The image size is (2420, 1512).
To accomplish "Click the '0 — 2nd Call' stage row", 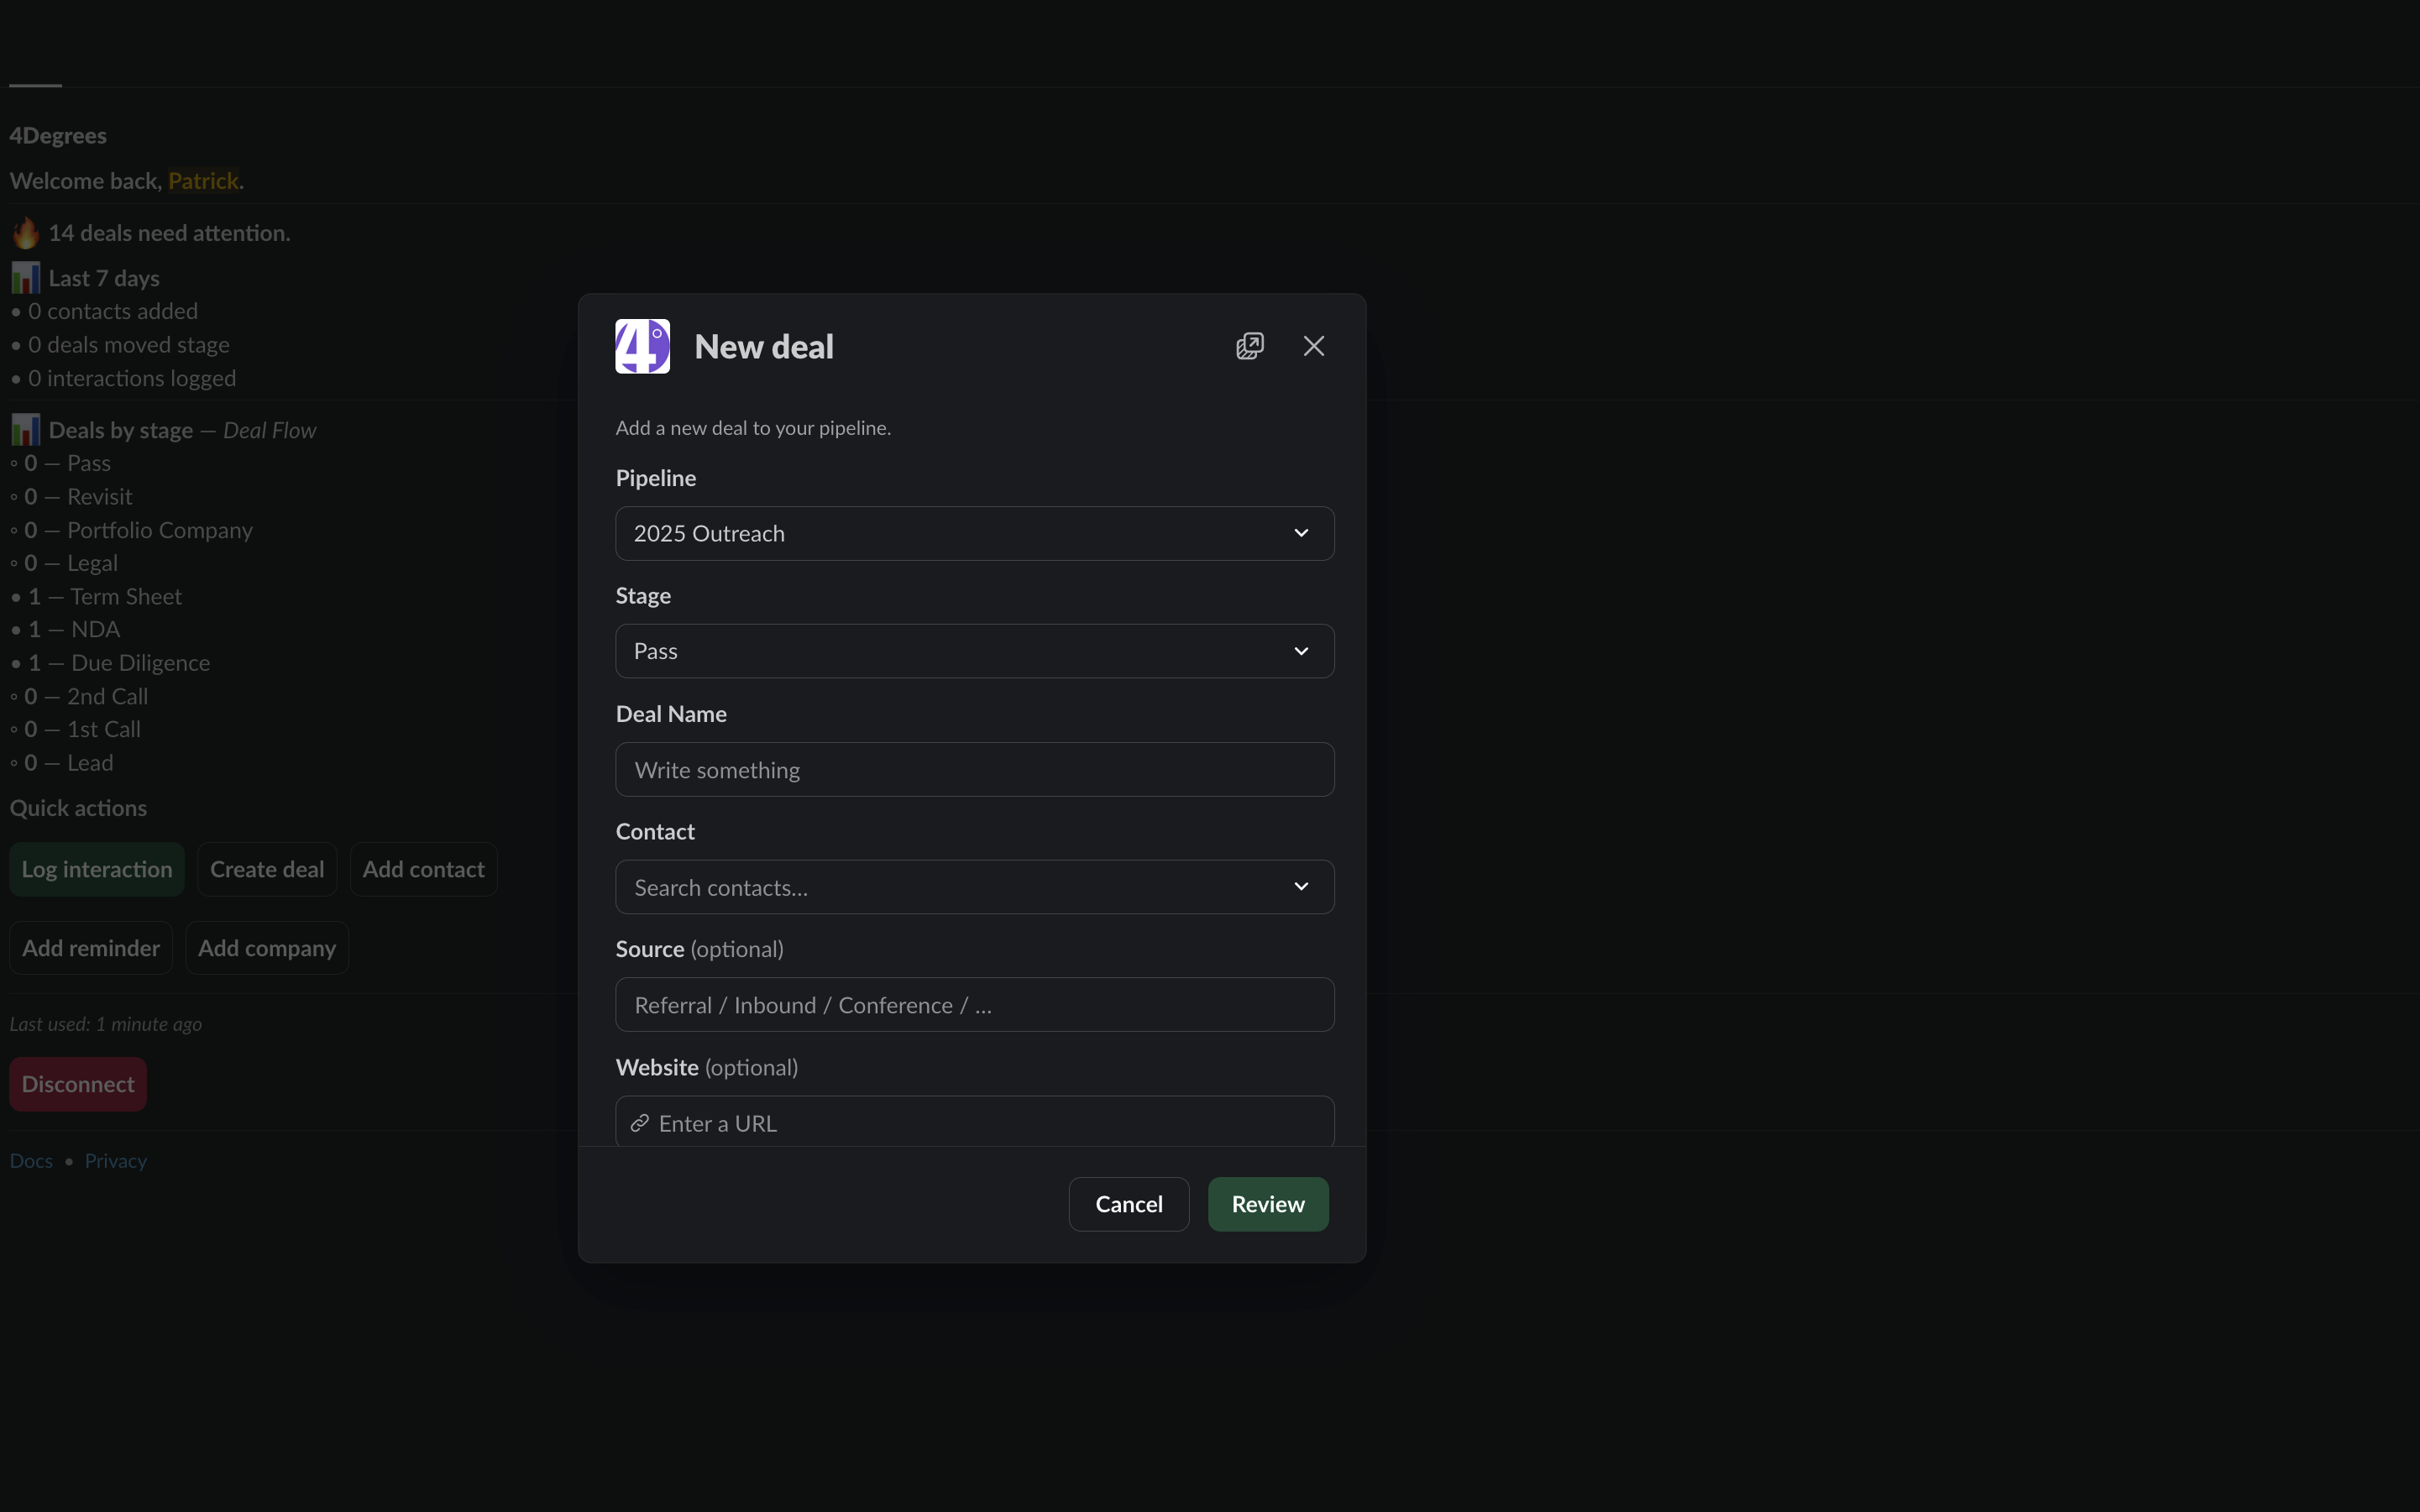I will tap(79, 696).
